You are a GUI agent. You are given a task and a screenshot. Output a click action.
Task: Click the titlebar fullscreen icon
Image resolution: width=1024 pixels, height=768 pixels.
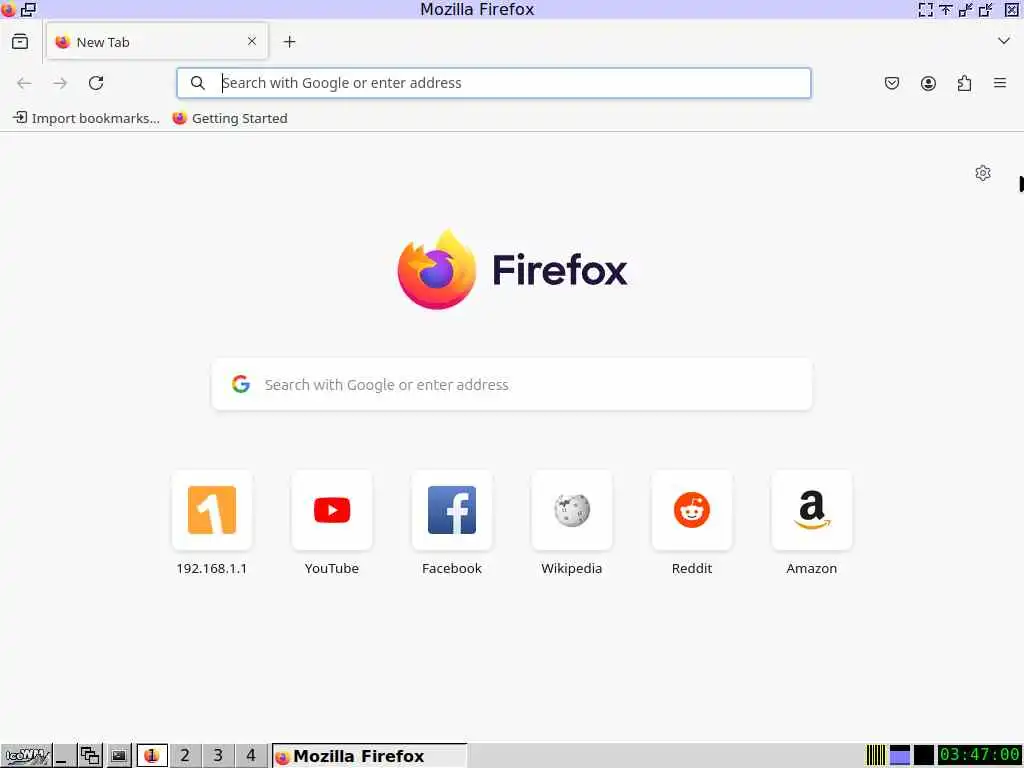[925, 9]
